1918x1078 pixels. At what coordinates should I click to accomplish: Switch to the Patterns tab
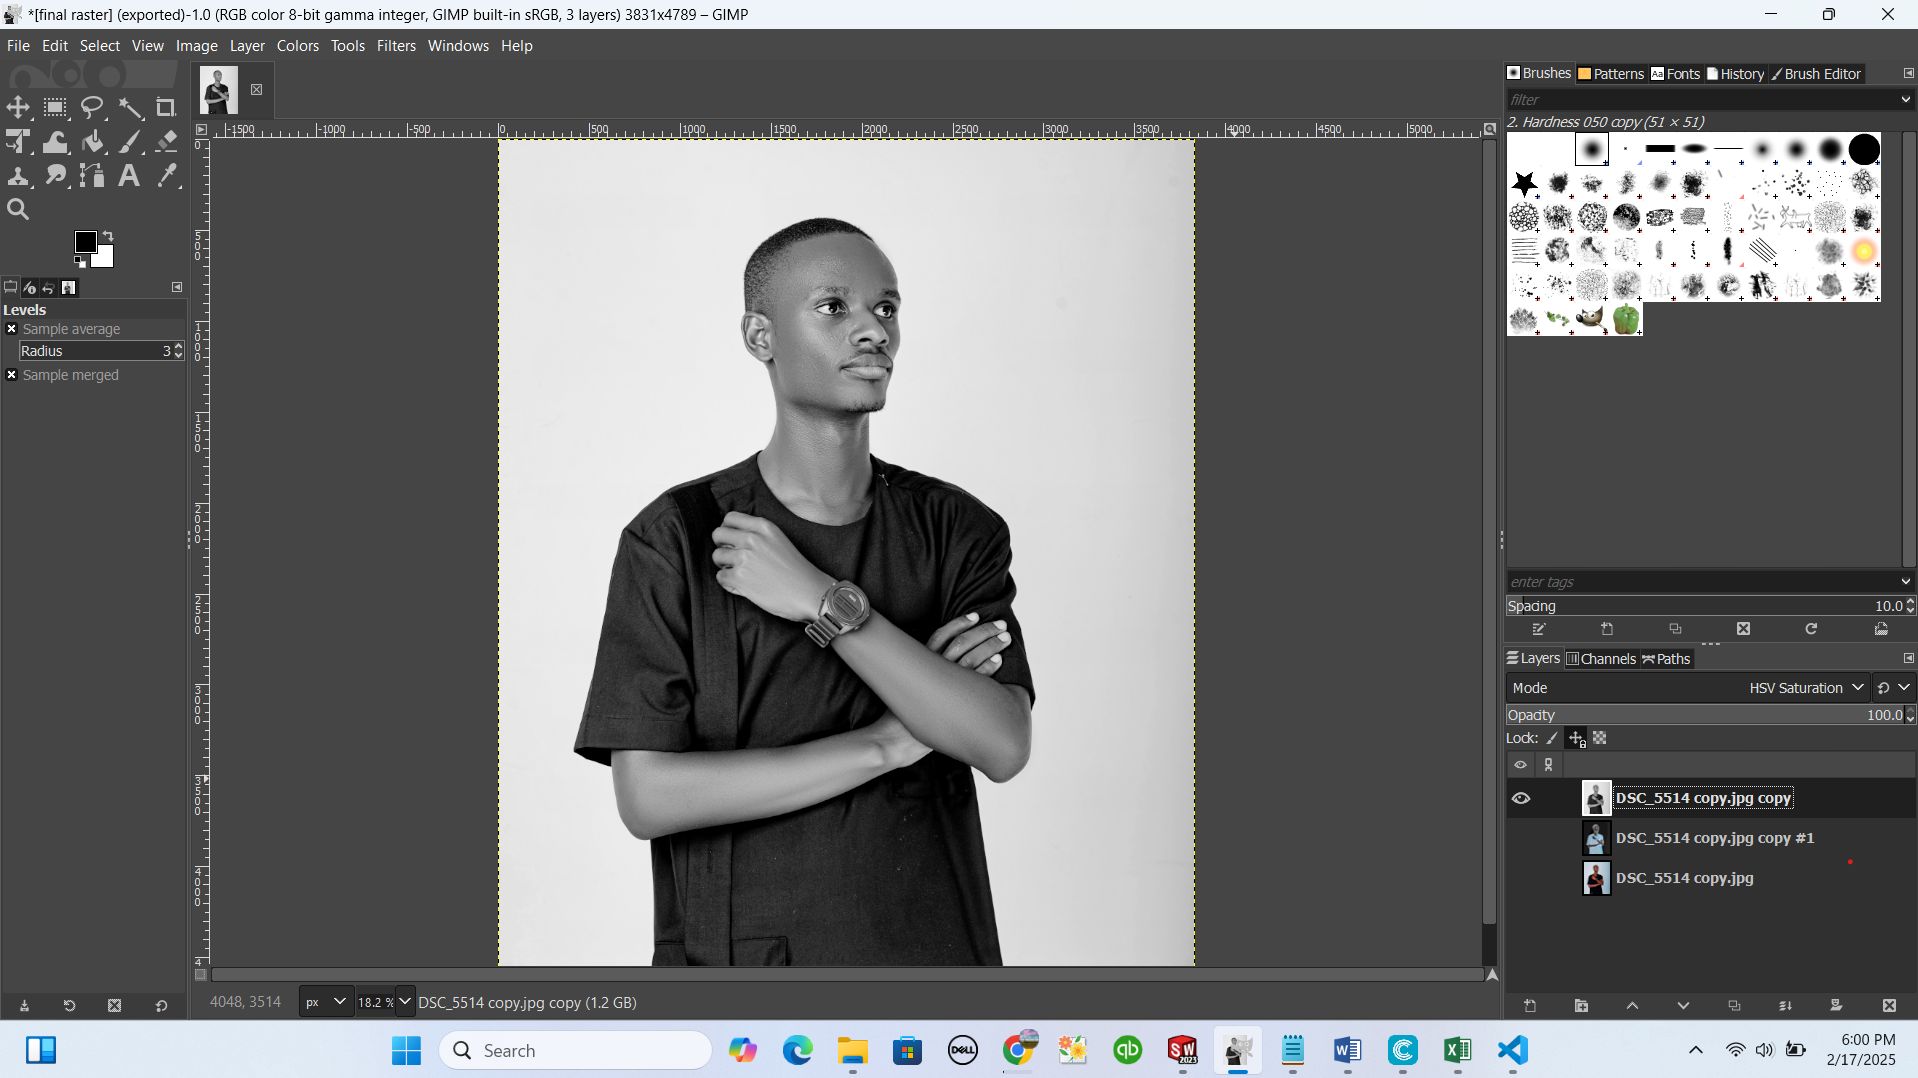[1611, 74]
